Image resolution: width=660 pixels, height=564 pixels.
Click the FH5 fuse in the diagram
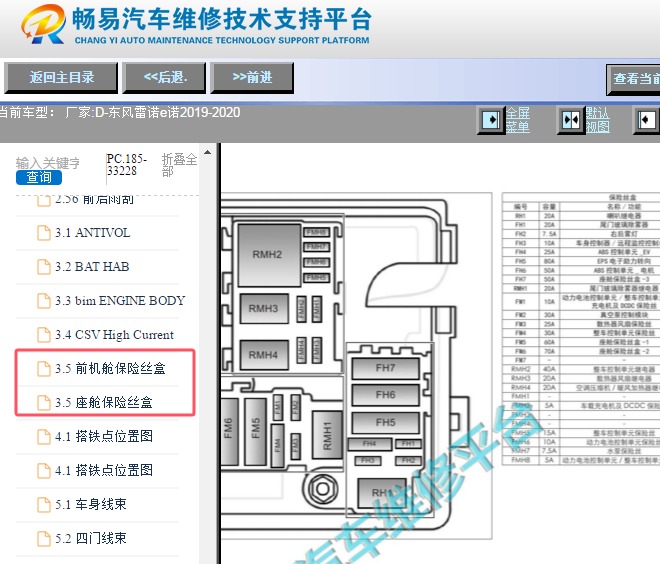pyautogui.click(x=386, y=423)
